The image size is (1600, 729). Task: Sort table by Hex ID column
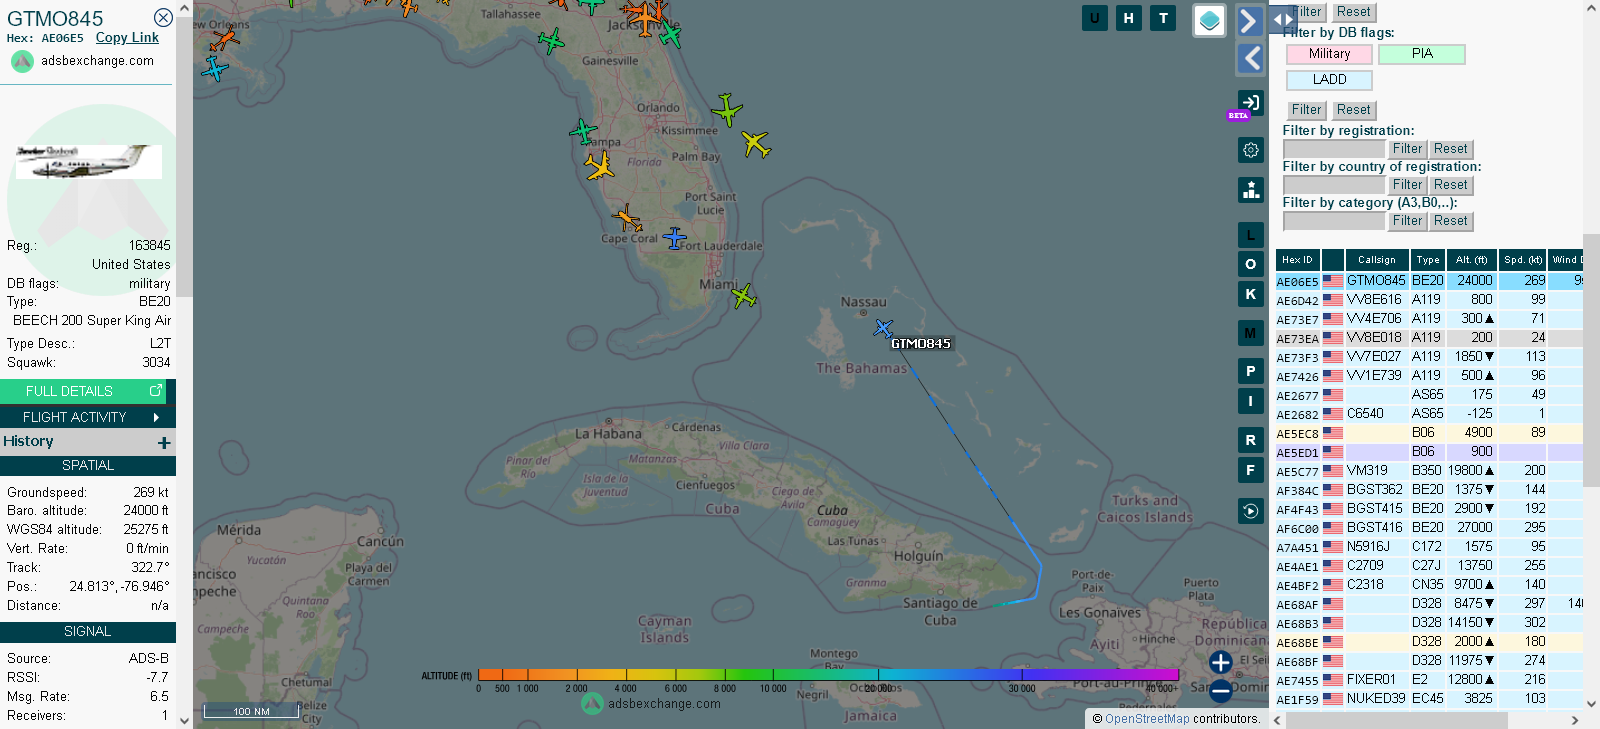1297,260
